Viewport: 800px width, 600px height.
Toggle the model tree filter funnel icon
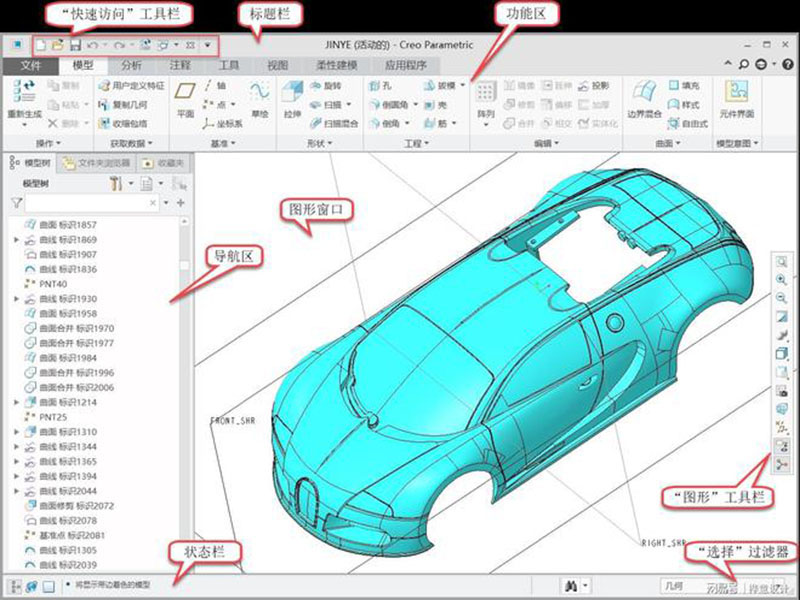pos(16,203)
